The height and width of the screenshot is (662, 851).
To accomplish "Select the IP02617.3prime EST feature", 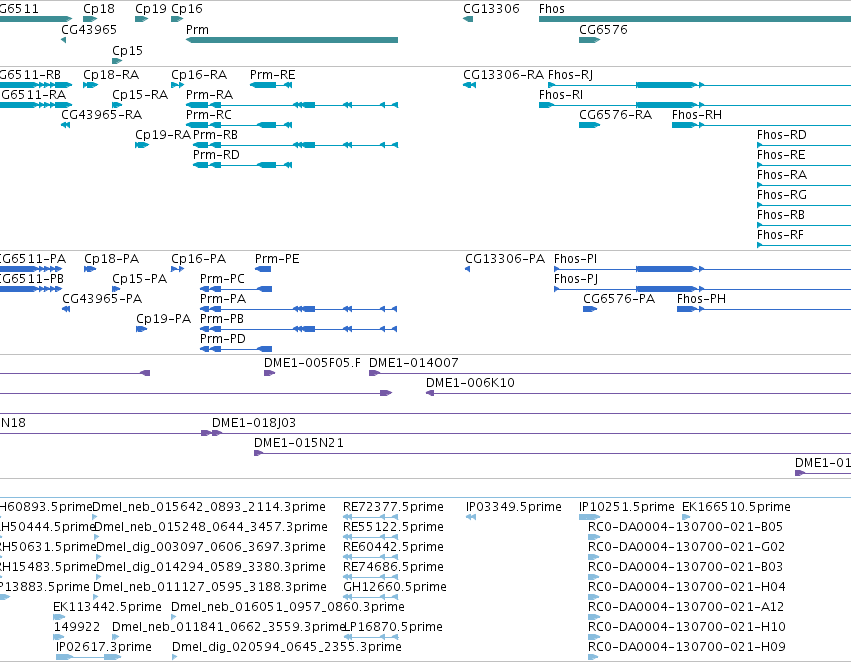I will coord(88,657).
